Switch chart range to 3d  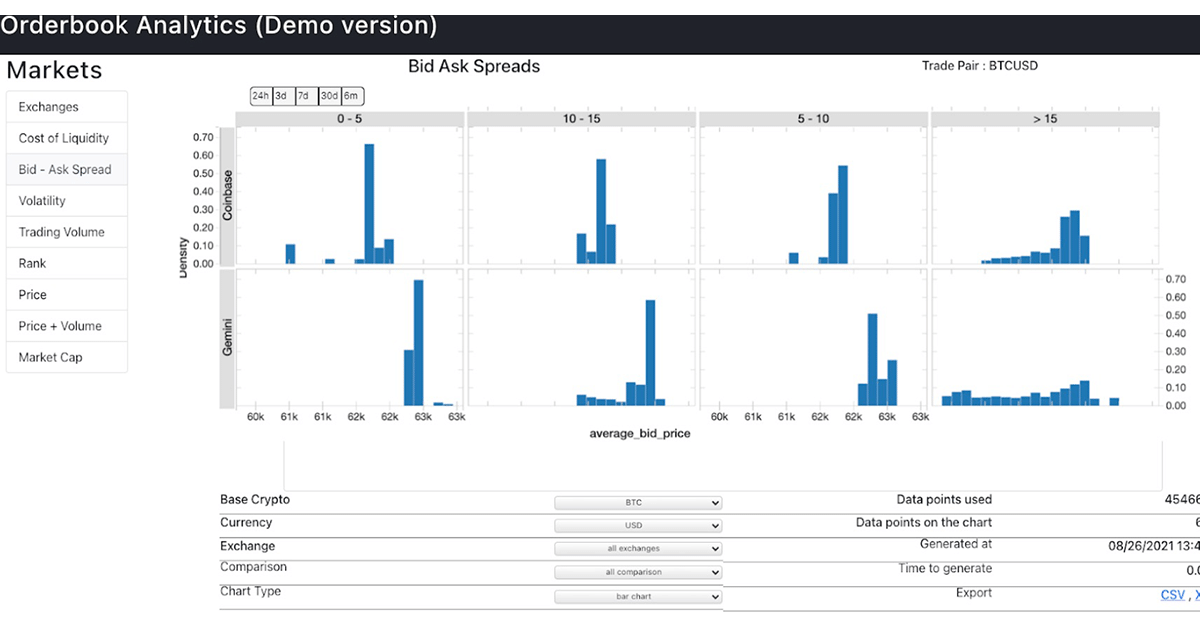[x=282, y=96]
